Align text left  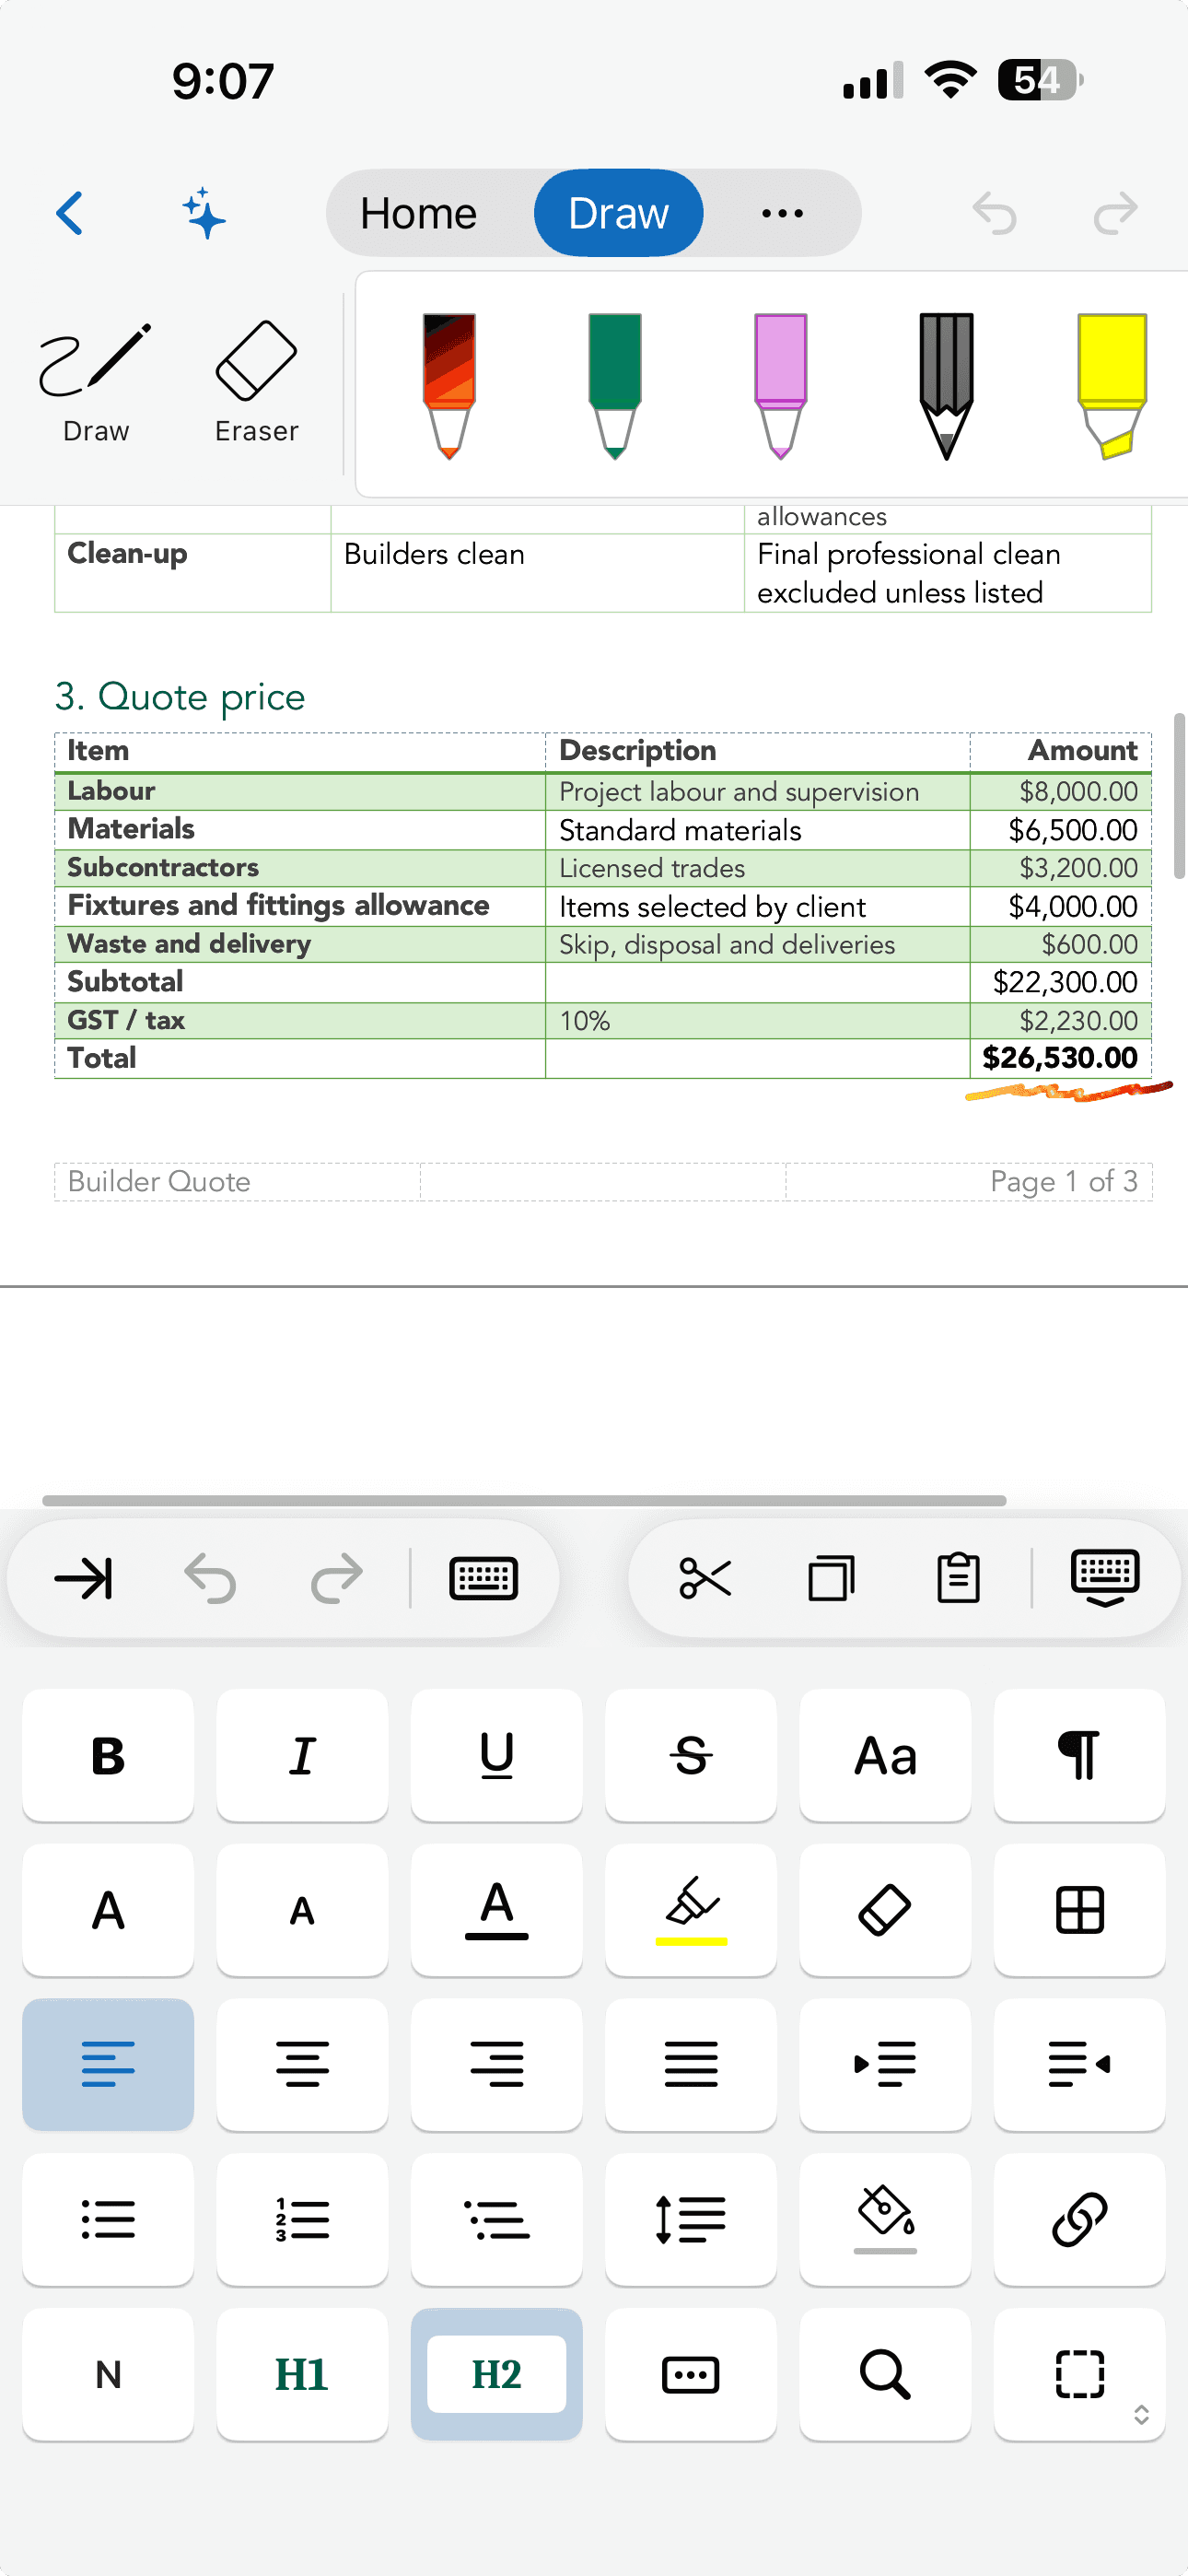pyautogui.click(x=108, y=2065)
